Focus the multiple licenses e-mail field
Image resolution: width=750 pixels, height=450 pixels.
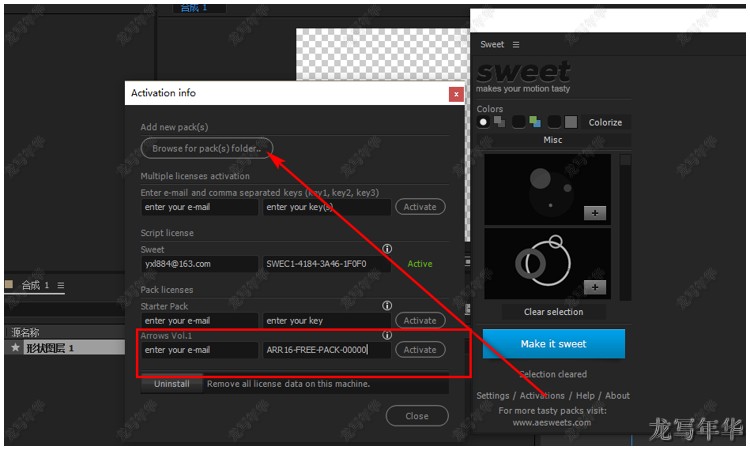pos(199,207)
